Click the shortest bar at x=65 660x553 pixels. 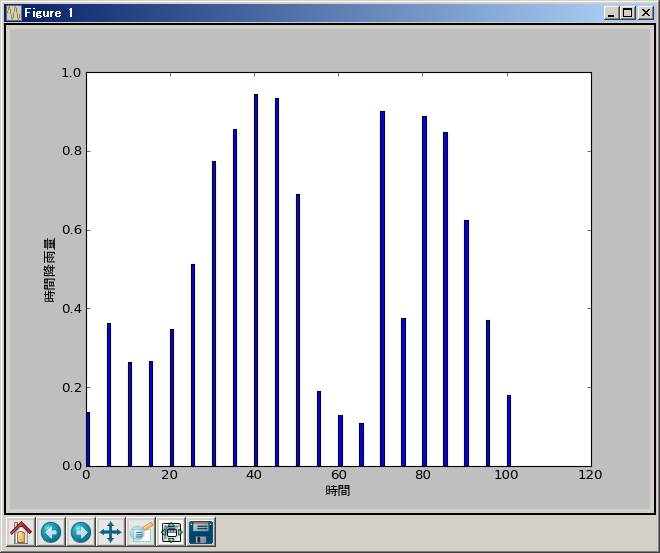361,445
